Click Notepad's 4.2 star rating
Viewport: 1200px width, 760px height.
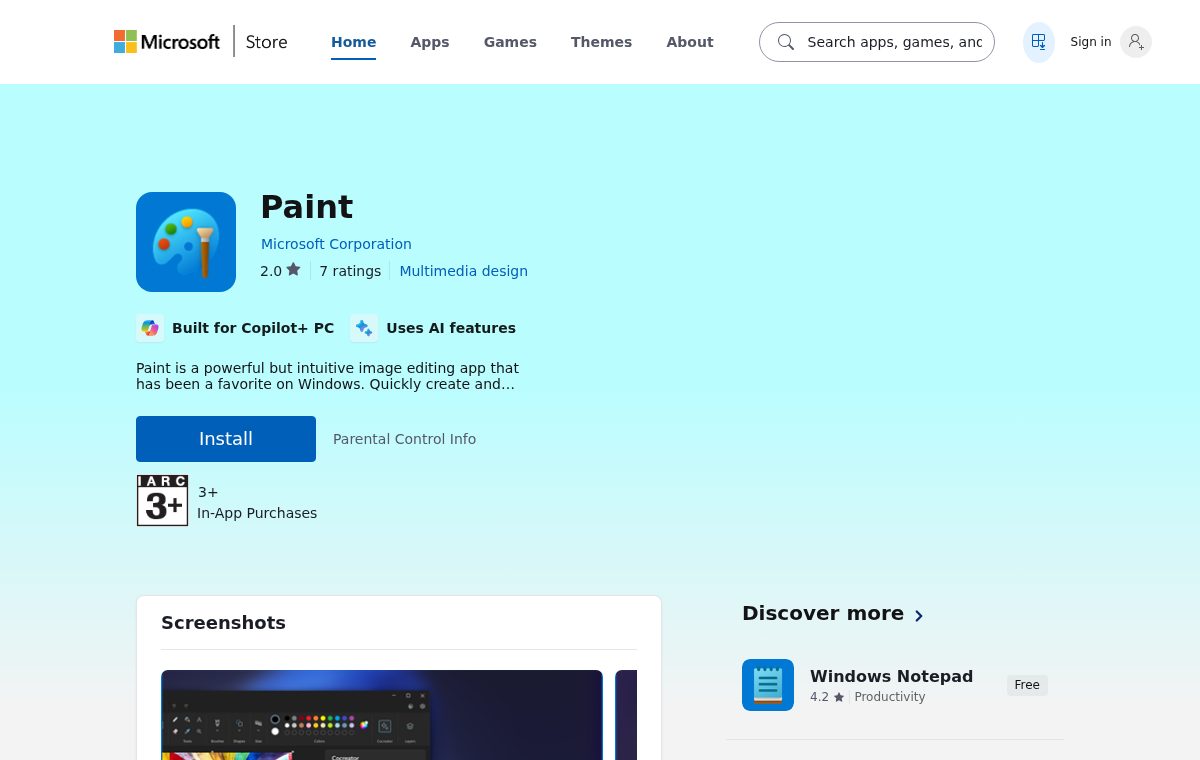pos(827,697)
